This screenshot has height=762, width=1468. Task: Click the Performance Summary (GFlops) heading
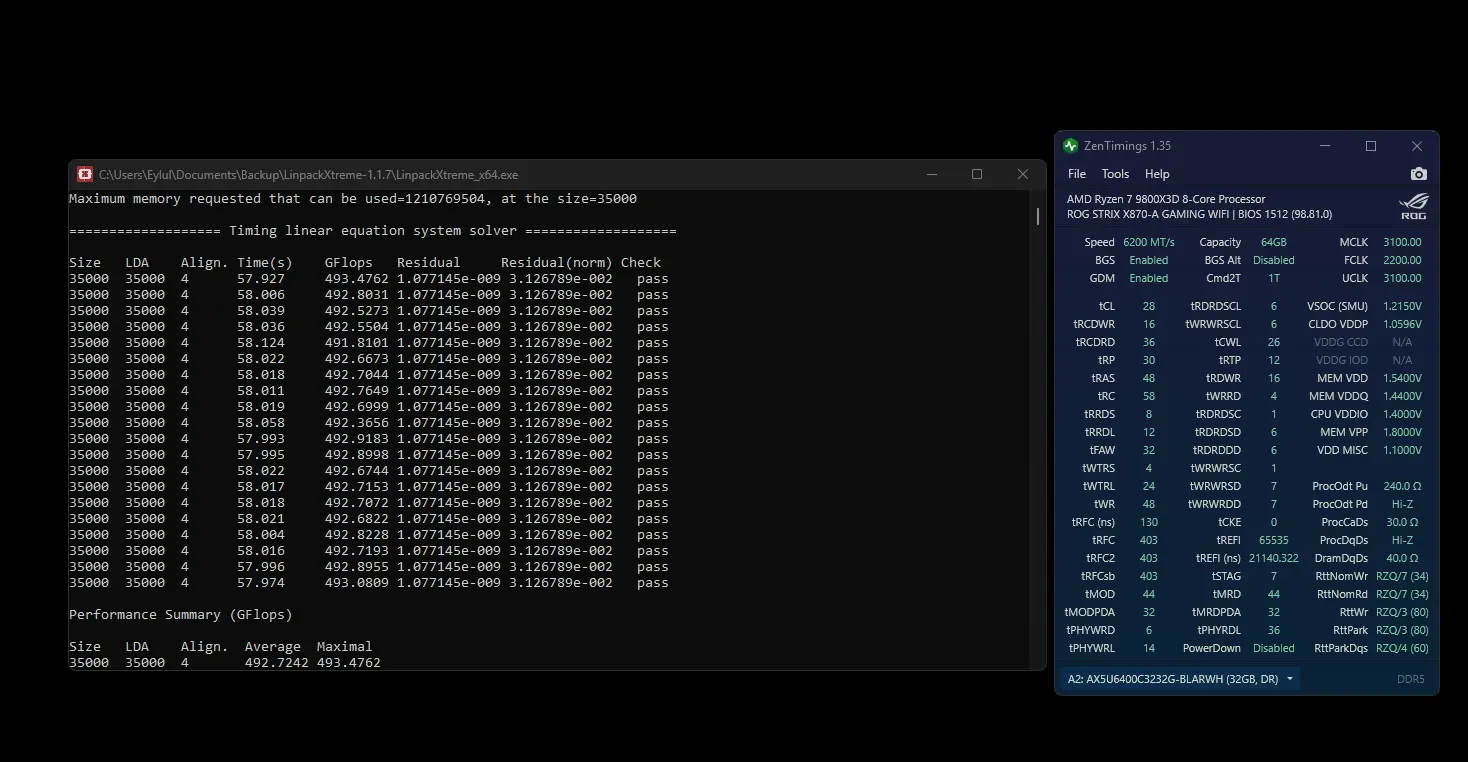(181, 615)
